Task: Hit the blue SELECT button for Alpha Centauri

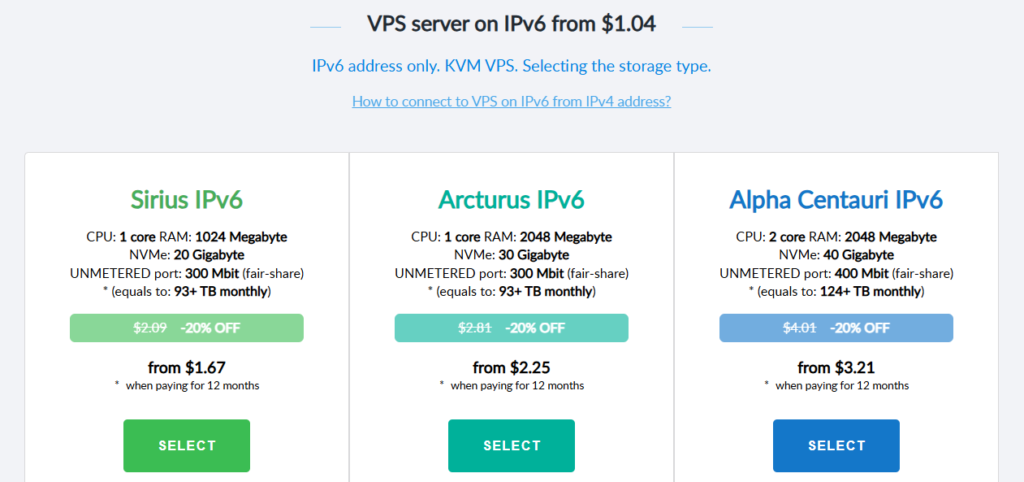Action: coord(836,445)
